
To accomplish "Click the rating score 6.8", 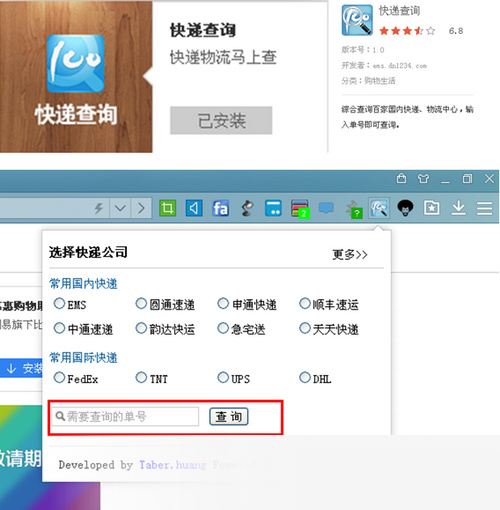I will pyautogui.click(x=456, y=31).
